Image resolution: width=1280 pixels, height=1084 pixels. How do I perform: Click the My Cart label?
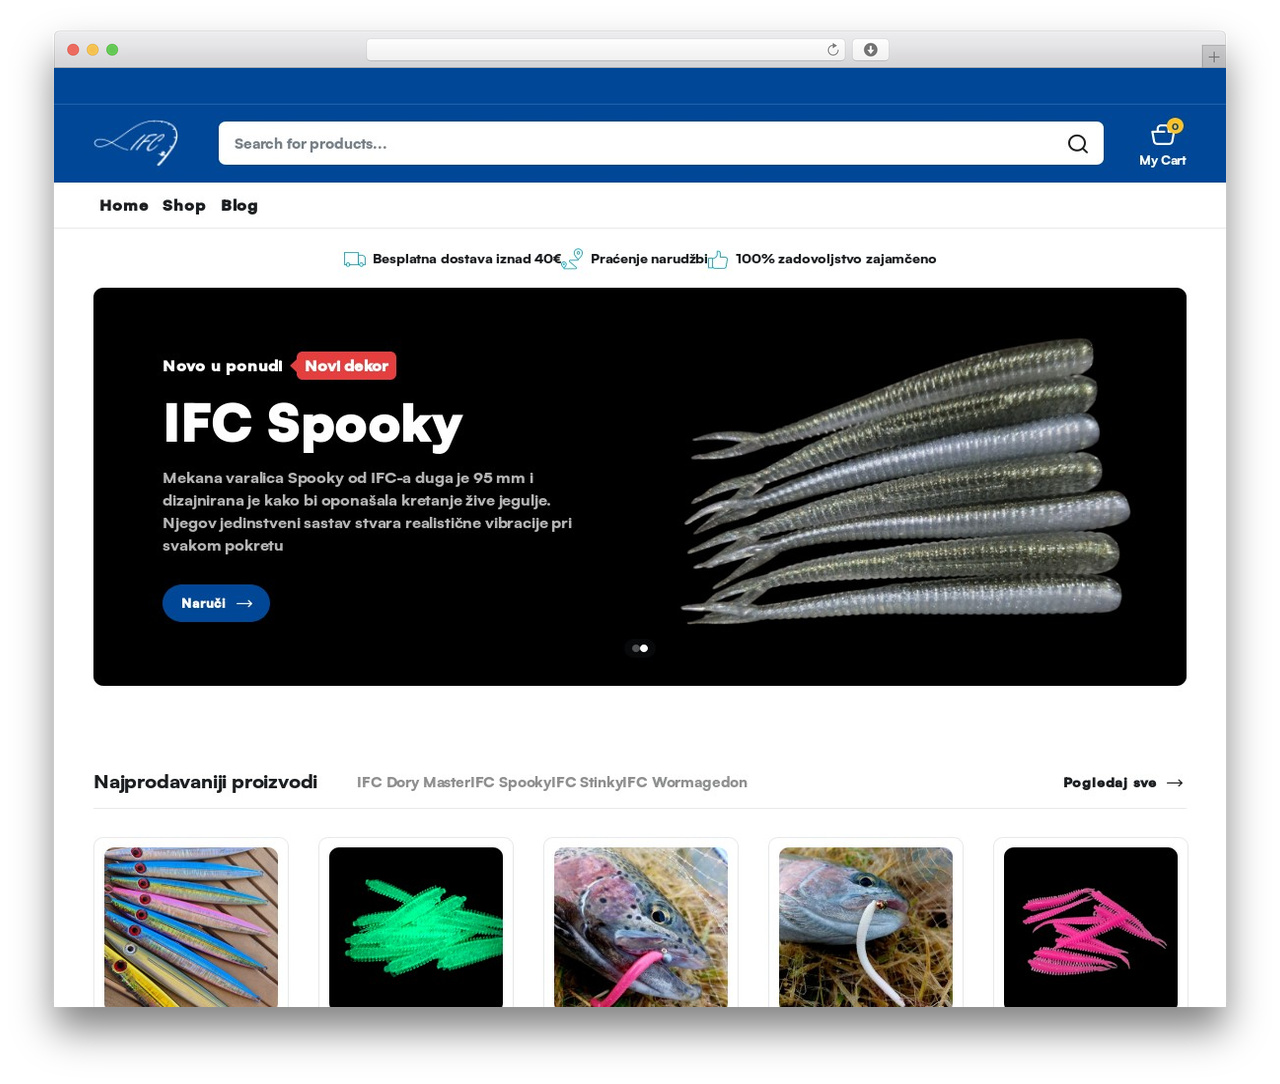point(1162,160)
